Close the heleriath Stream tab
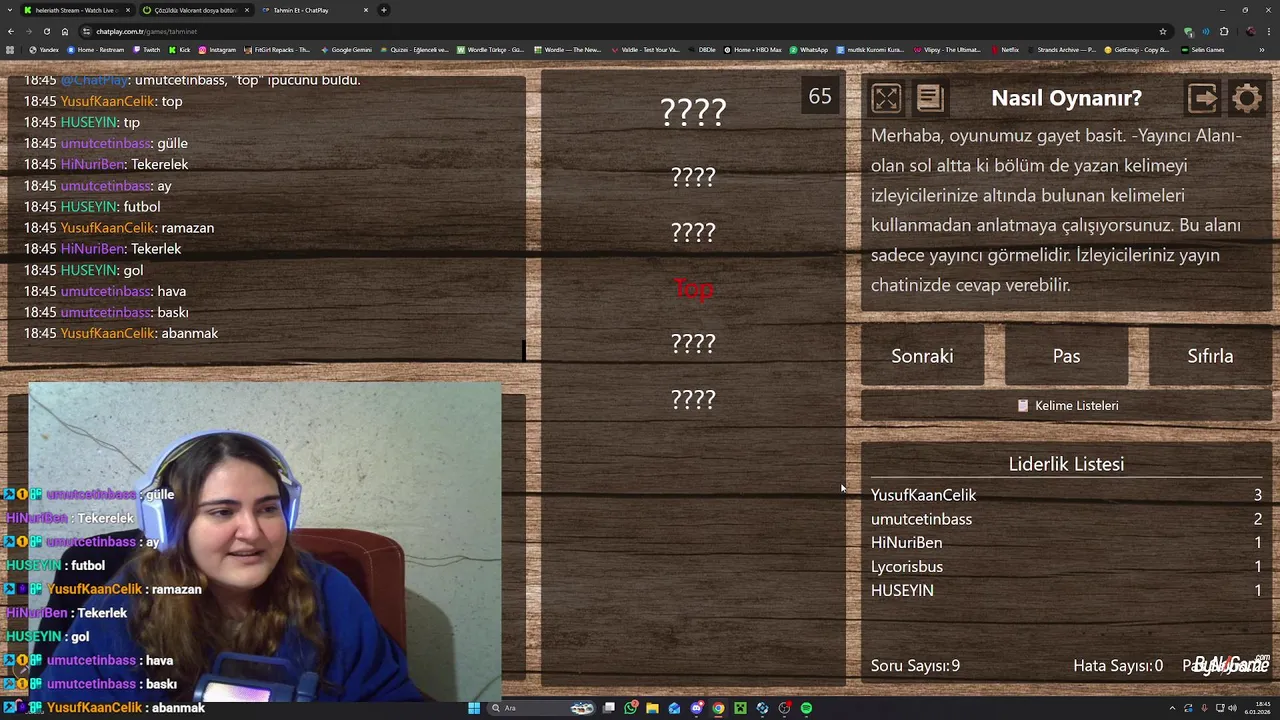The height and width of the screenshot is (720, 1280). [128, 10]
